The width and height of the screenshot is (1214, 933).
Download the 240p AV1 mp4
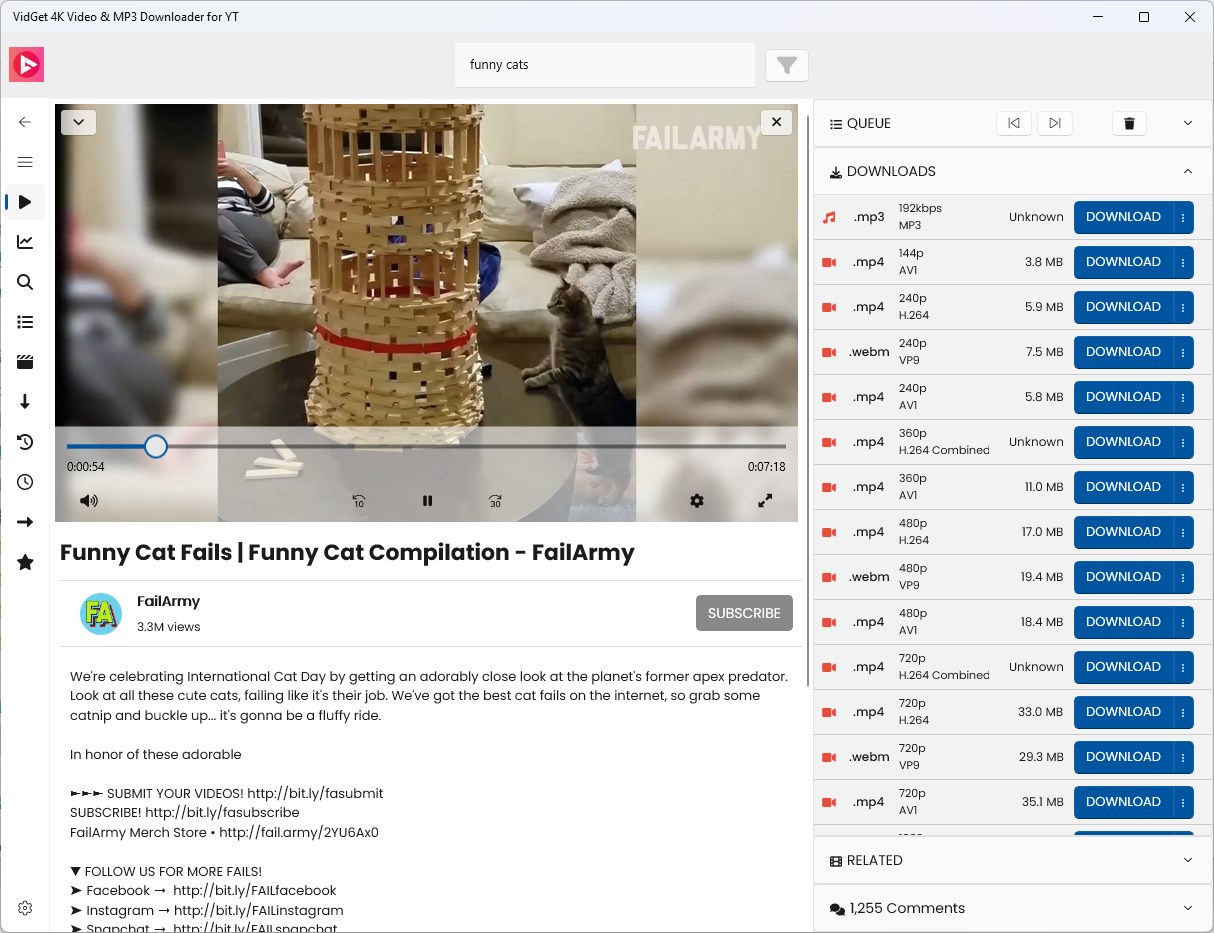coord(1123,397)
